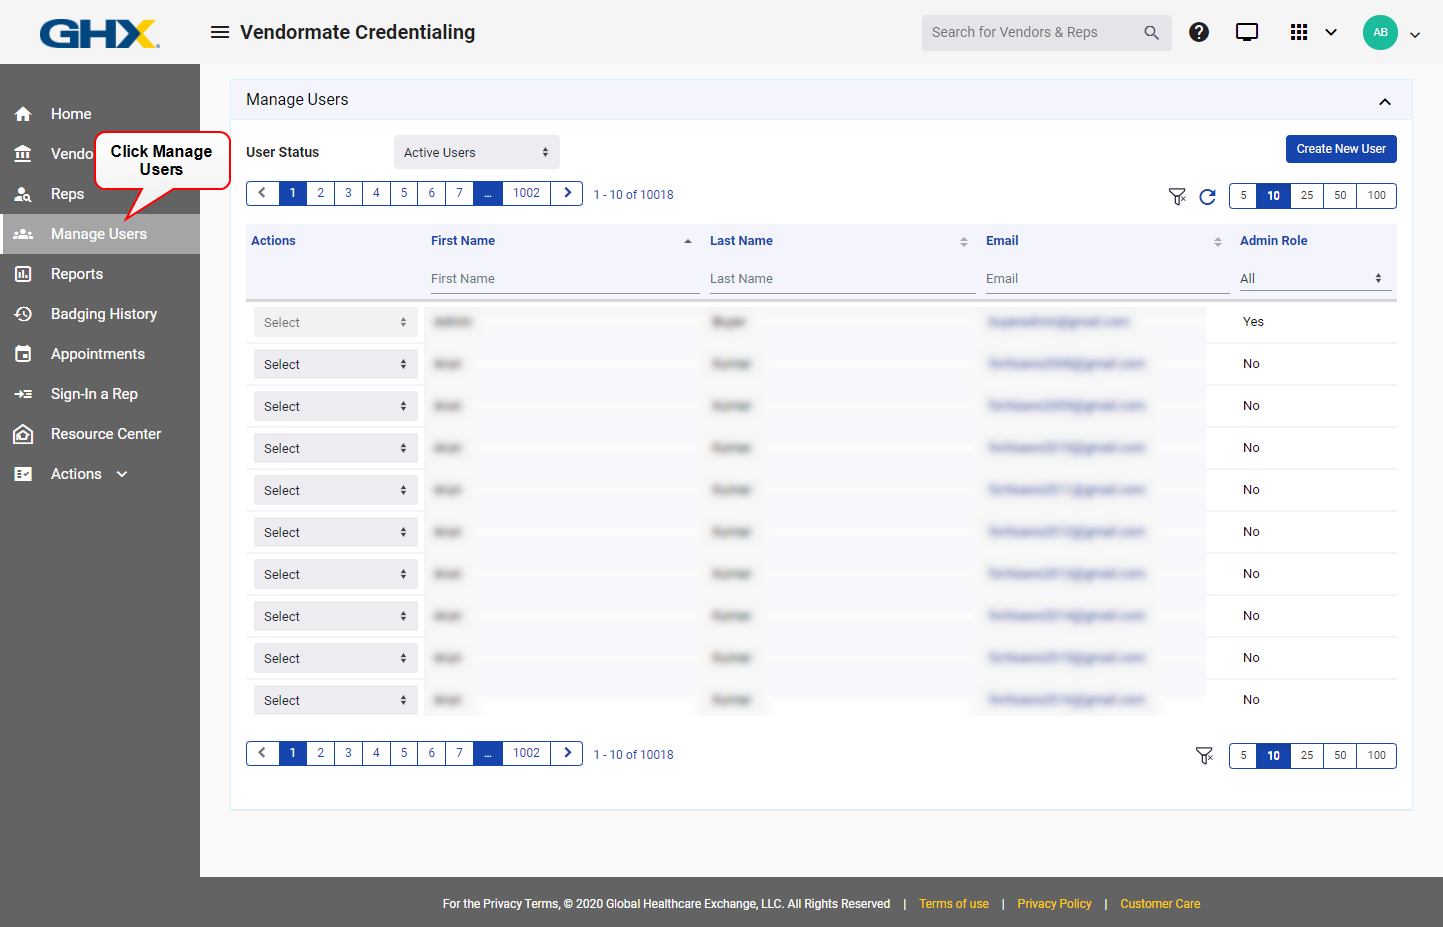Clear filters using bottom filter icon

(x=1204, y=756)
